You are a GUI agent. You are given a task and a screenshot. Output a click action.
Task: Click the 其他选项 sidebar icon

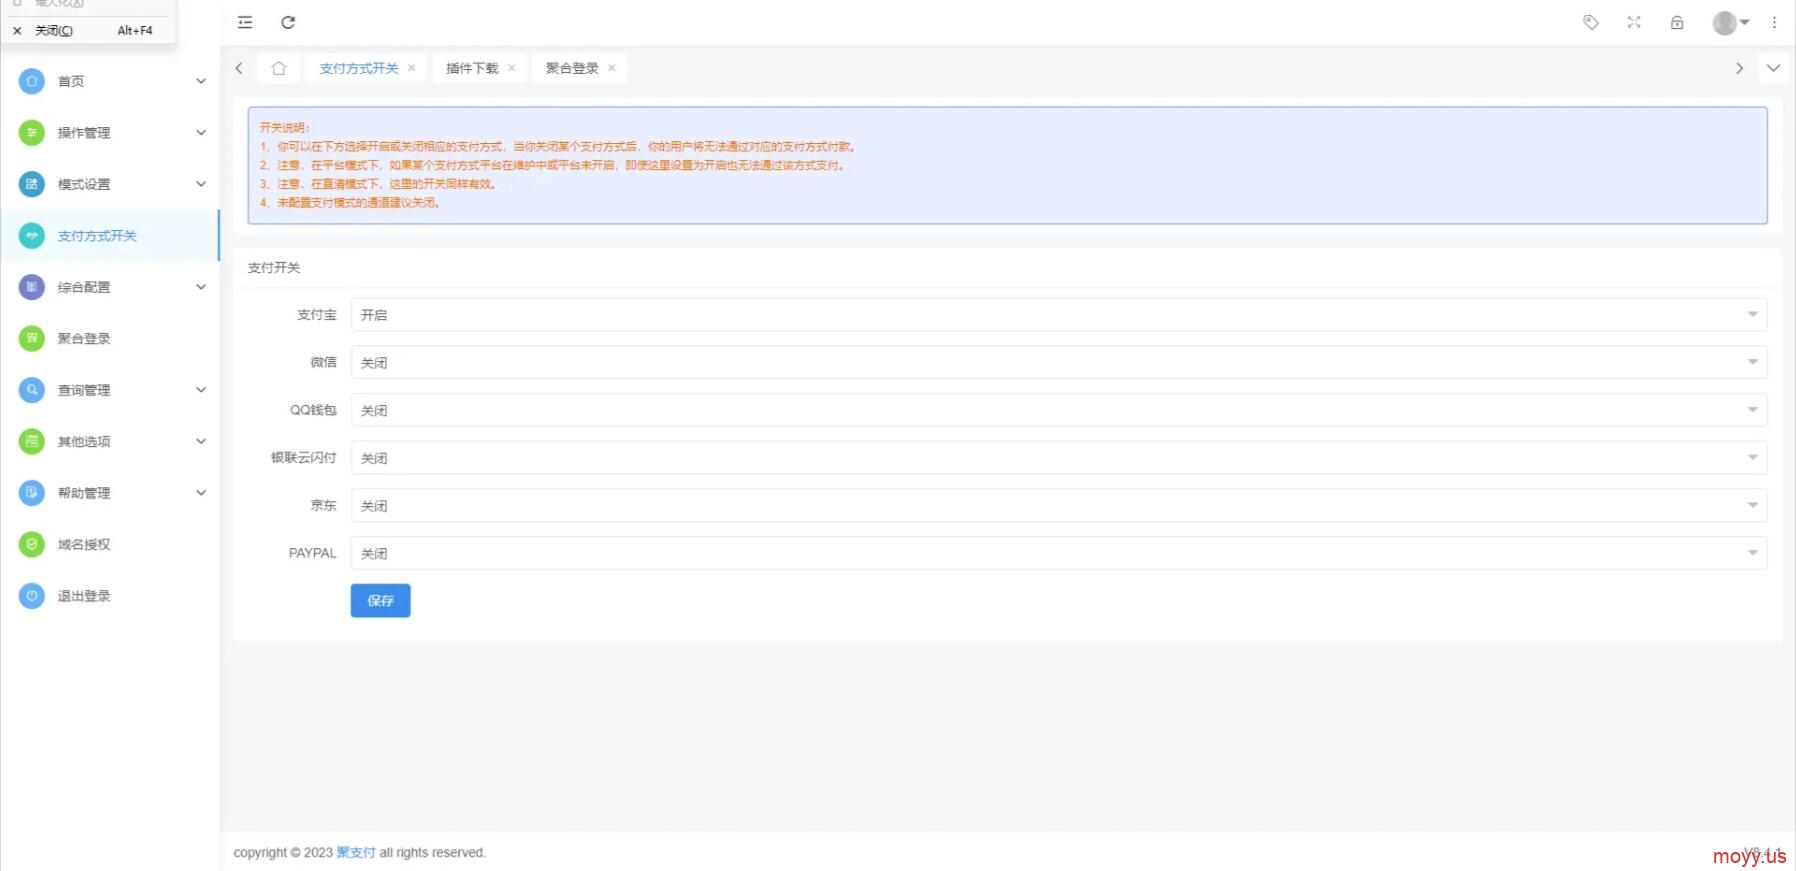point(32,441)
